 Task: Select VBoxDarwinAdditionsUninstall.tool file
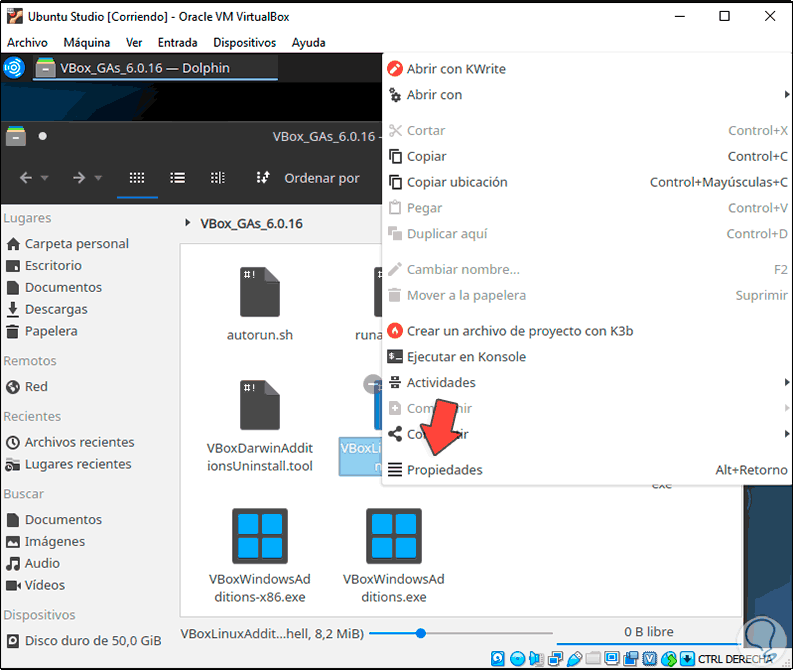[x=259, y=426]
